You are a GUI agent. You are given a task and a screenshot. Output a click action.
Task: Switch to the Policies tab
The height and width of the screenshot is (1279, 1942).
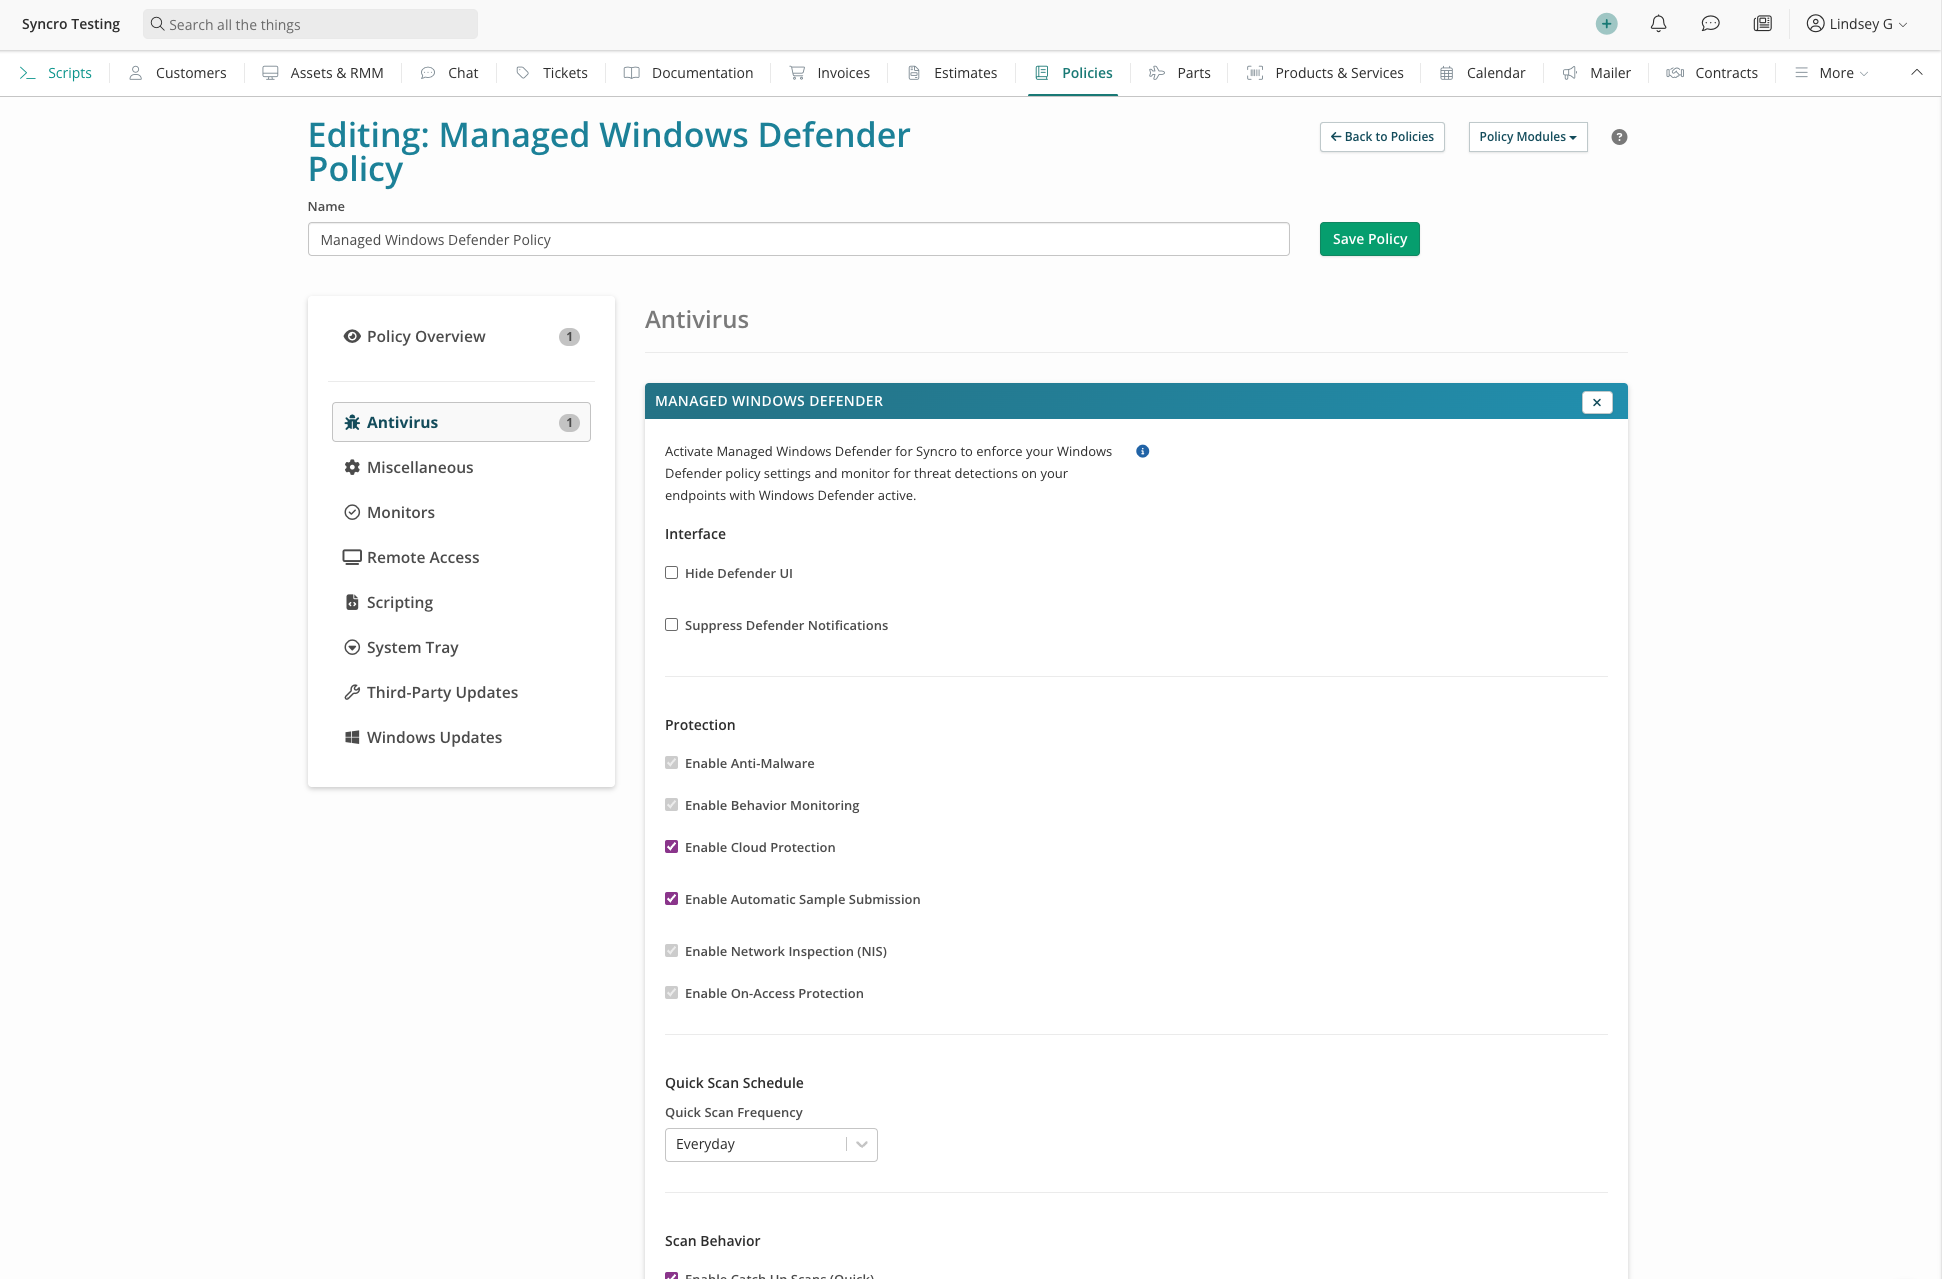1086,72
